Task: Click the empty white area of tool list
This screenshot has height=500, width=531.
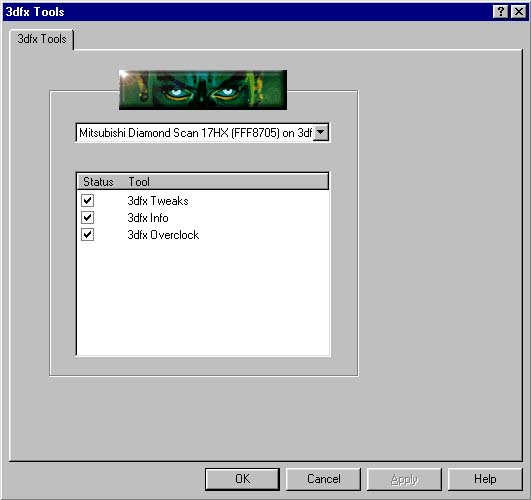Action: click(203, 298)
